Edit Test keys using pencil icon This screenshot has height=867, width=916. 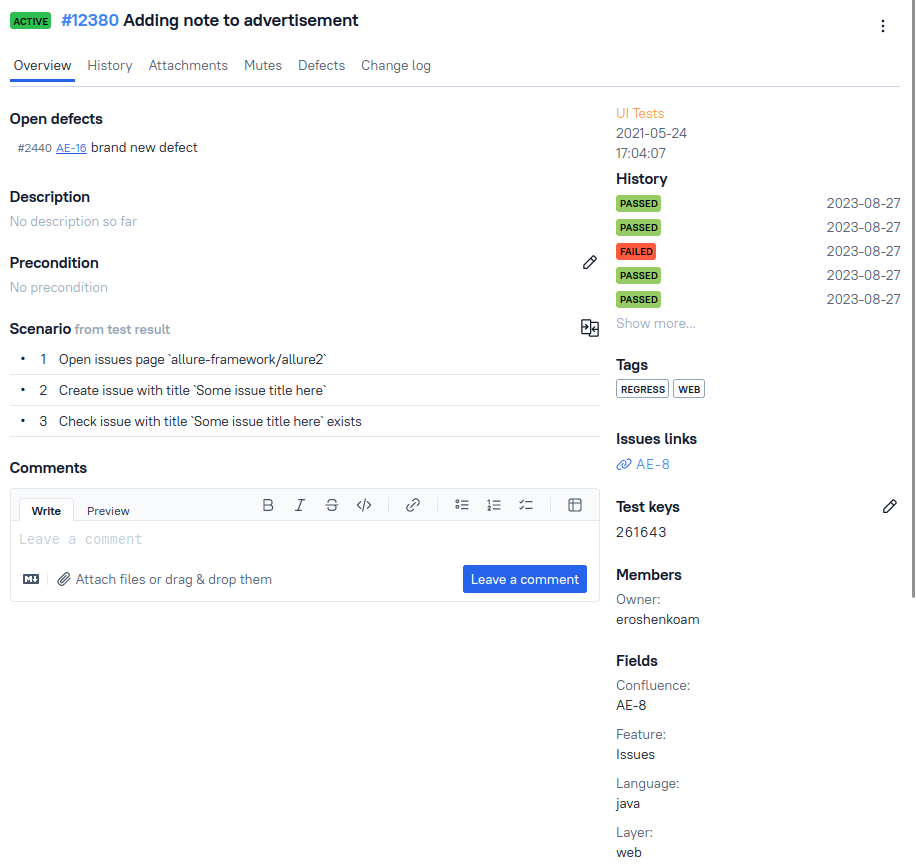(x=890, y=507)
